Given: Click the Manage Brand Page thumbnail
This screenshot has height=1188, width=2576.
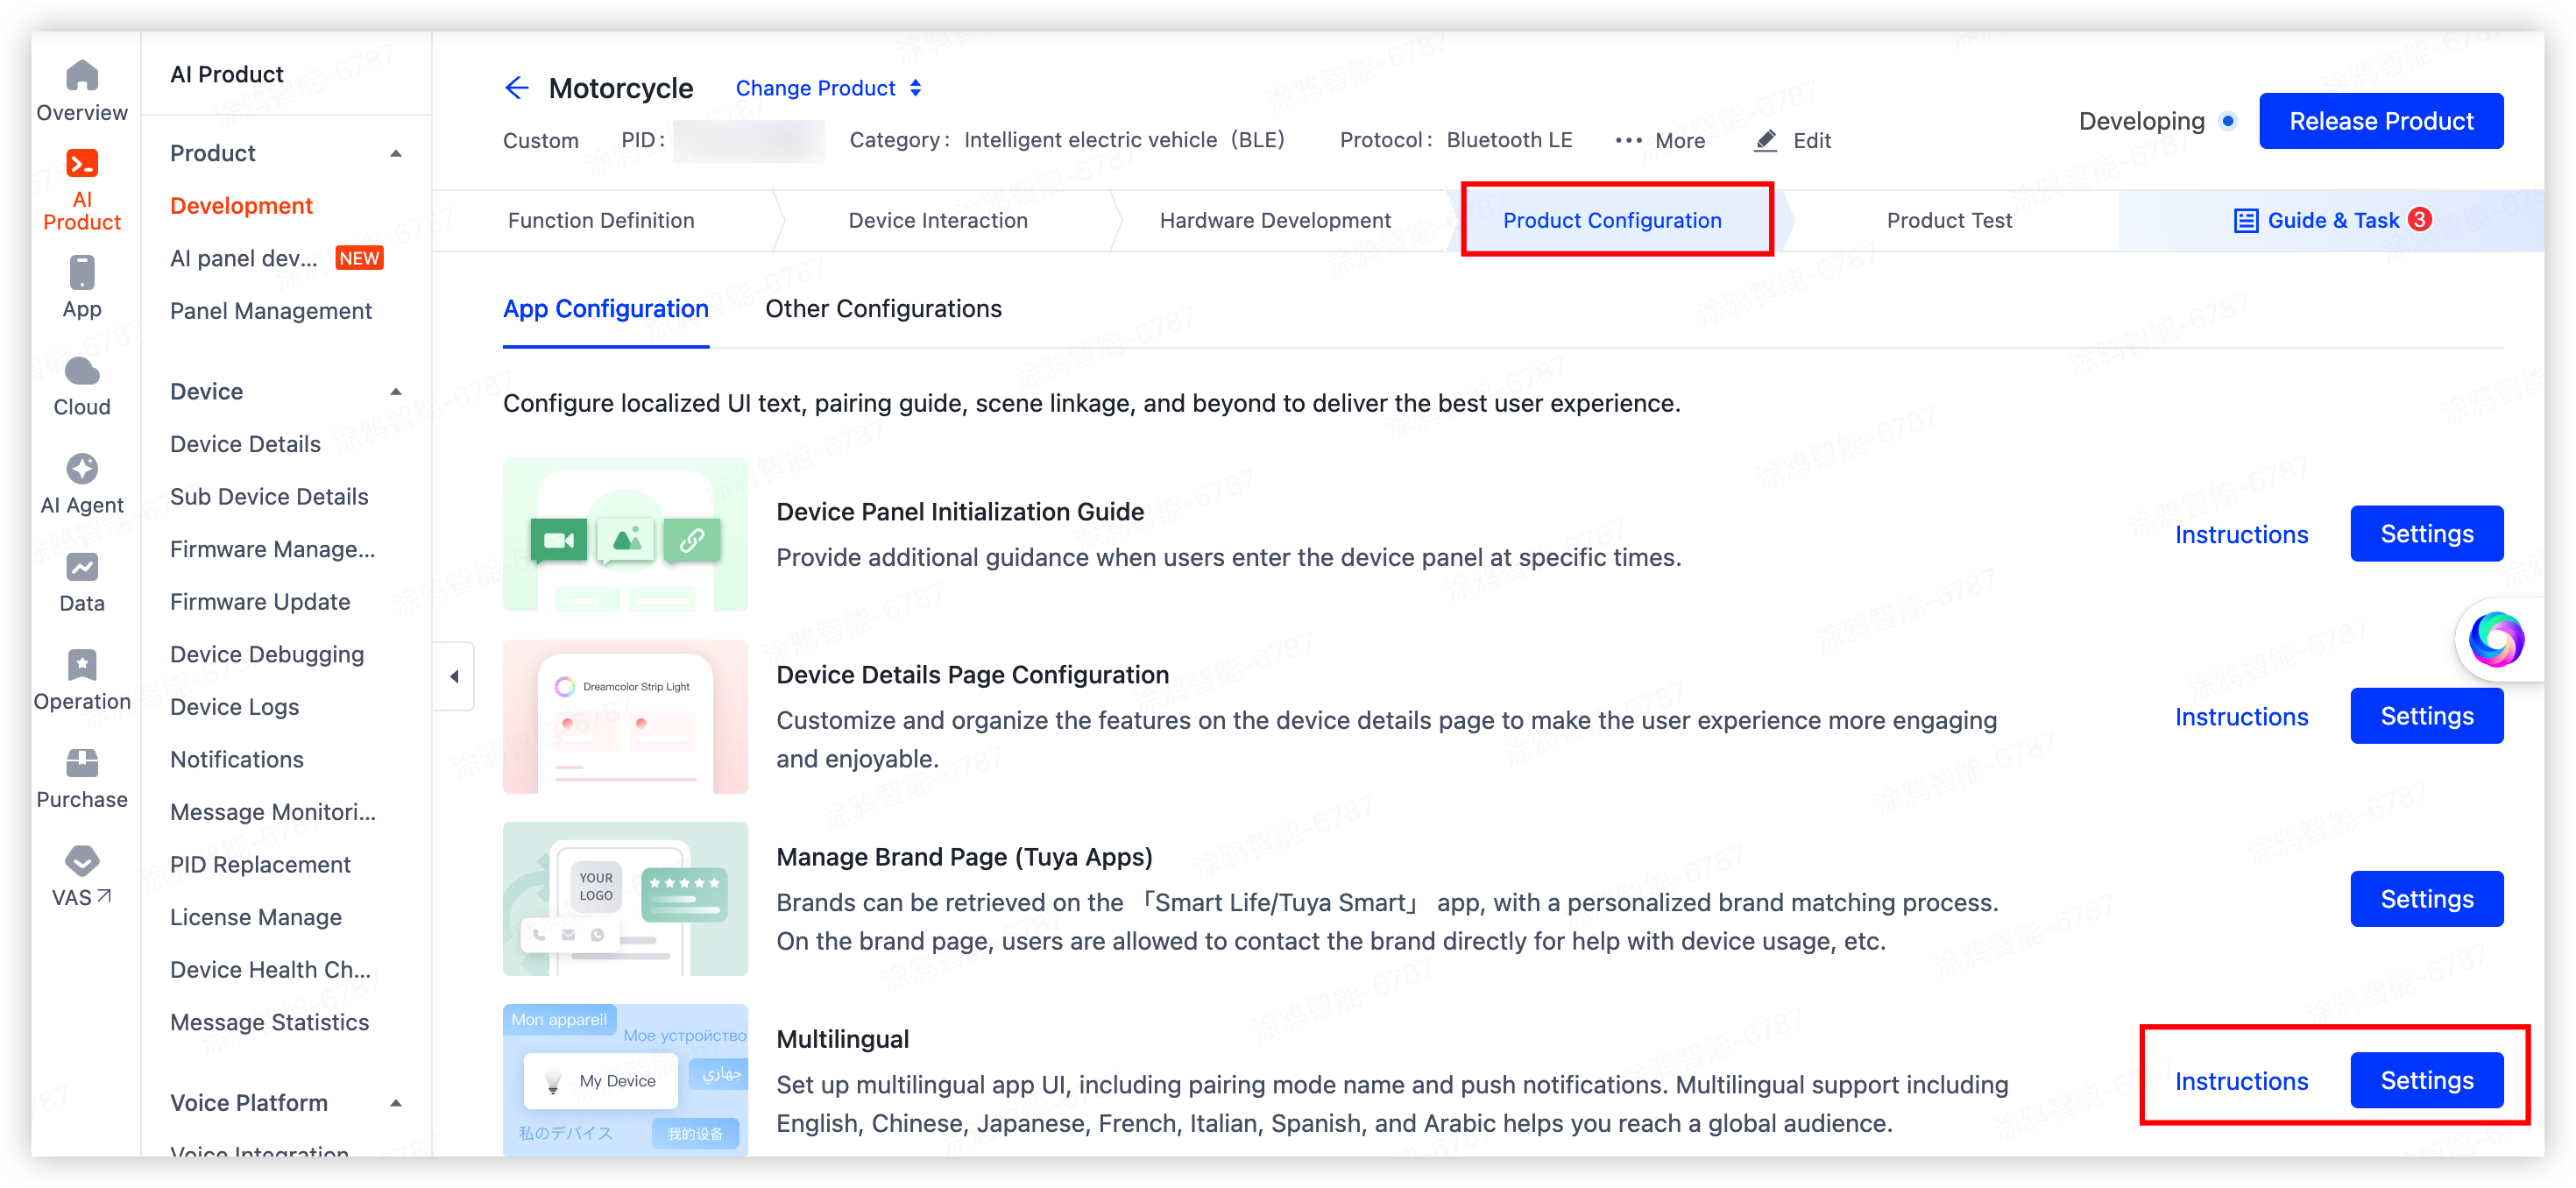Looking at the screenshot, I should [x=625, y=899].
